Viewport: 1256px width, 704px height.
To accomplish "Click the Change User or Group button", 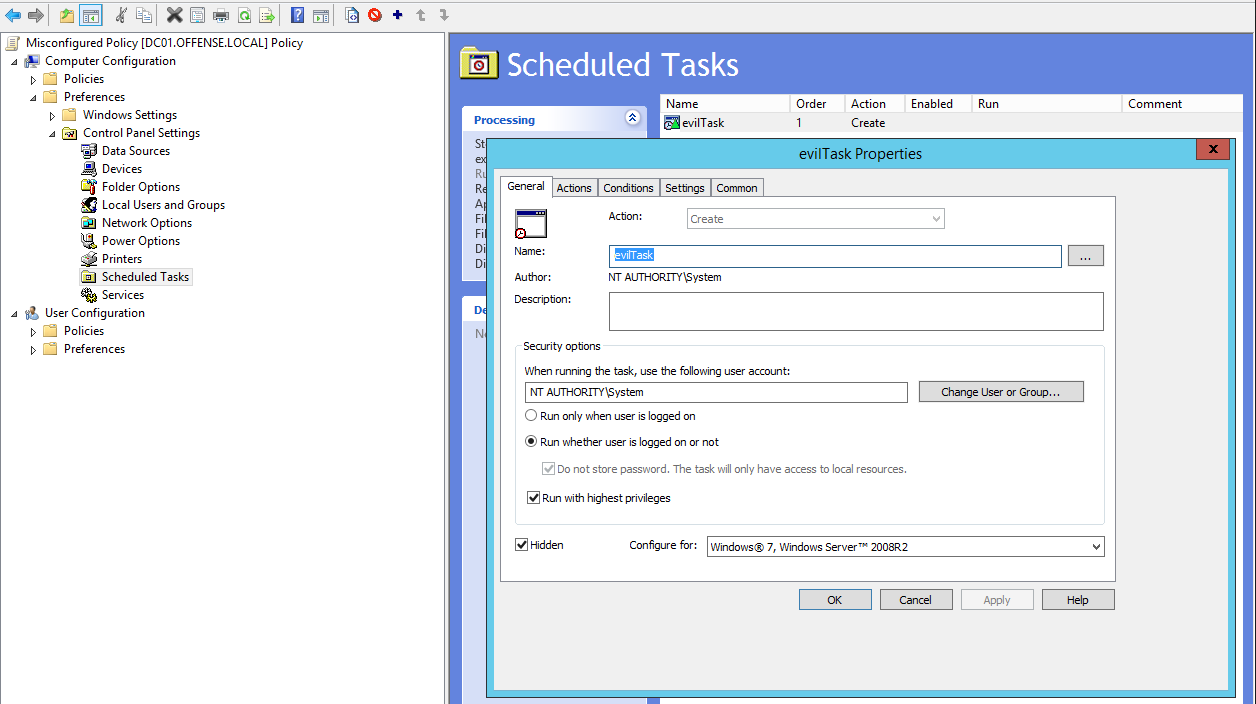I will 1000,392.
